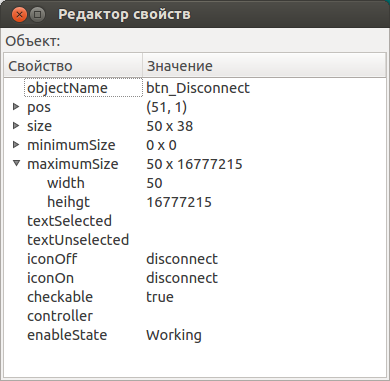Select the textUnselected property
This screenshot has width=390, height=381.
click(x=78, y=240)
